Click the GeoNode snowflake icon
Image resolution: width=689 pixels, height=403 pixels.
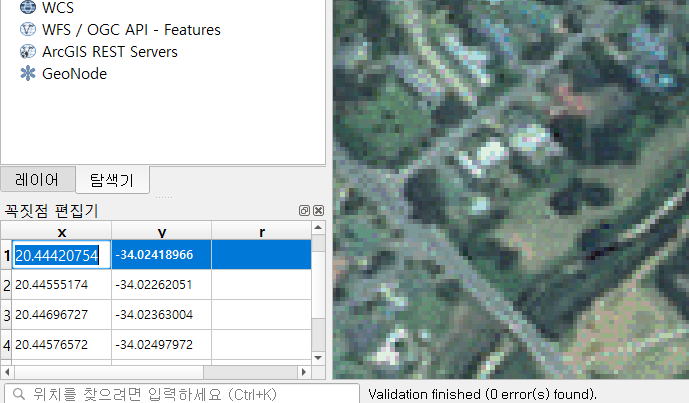[28, 73]
